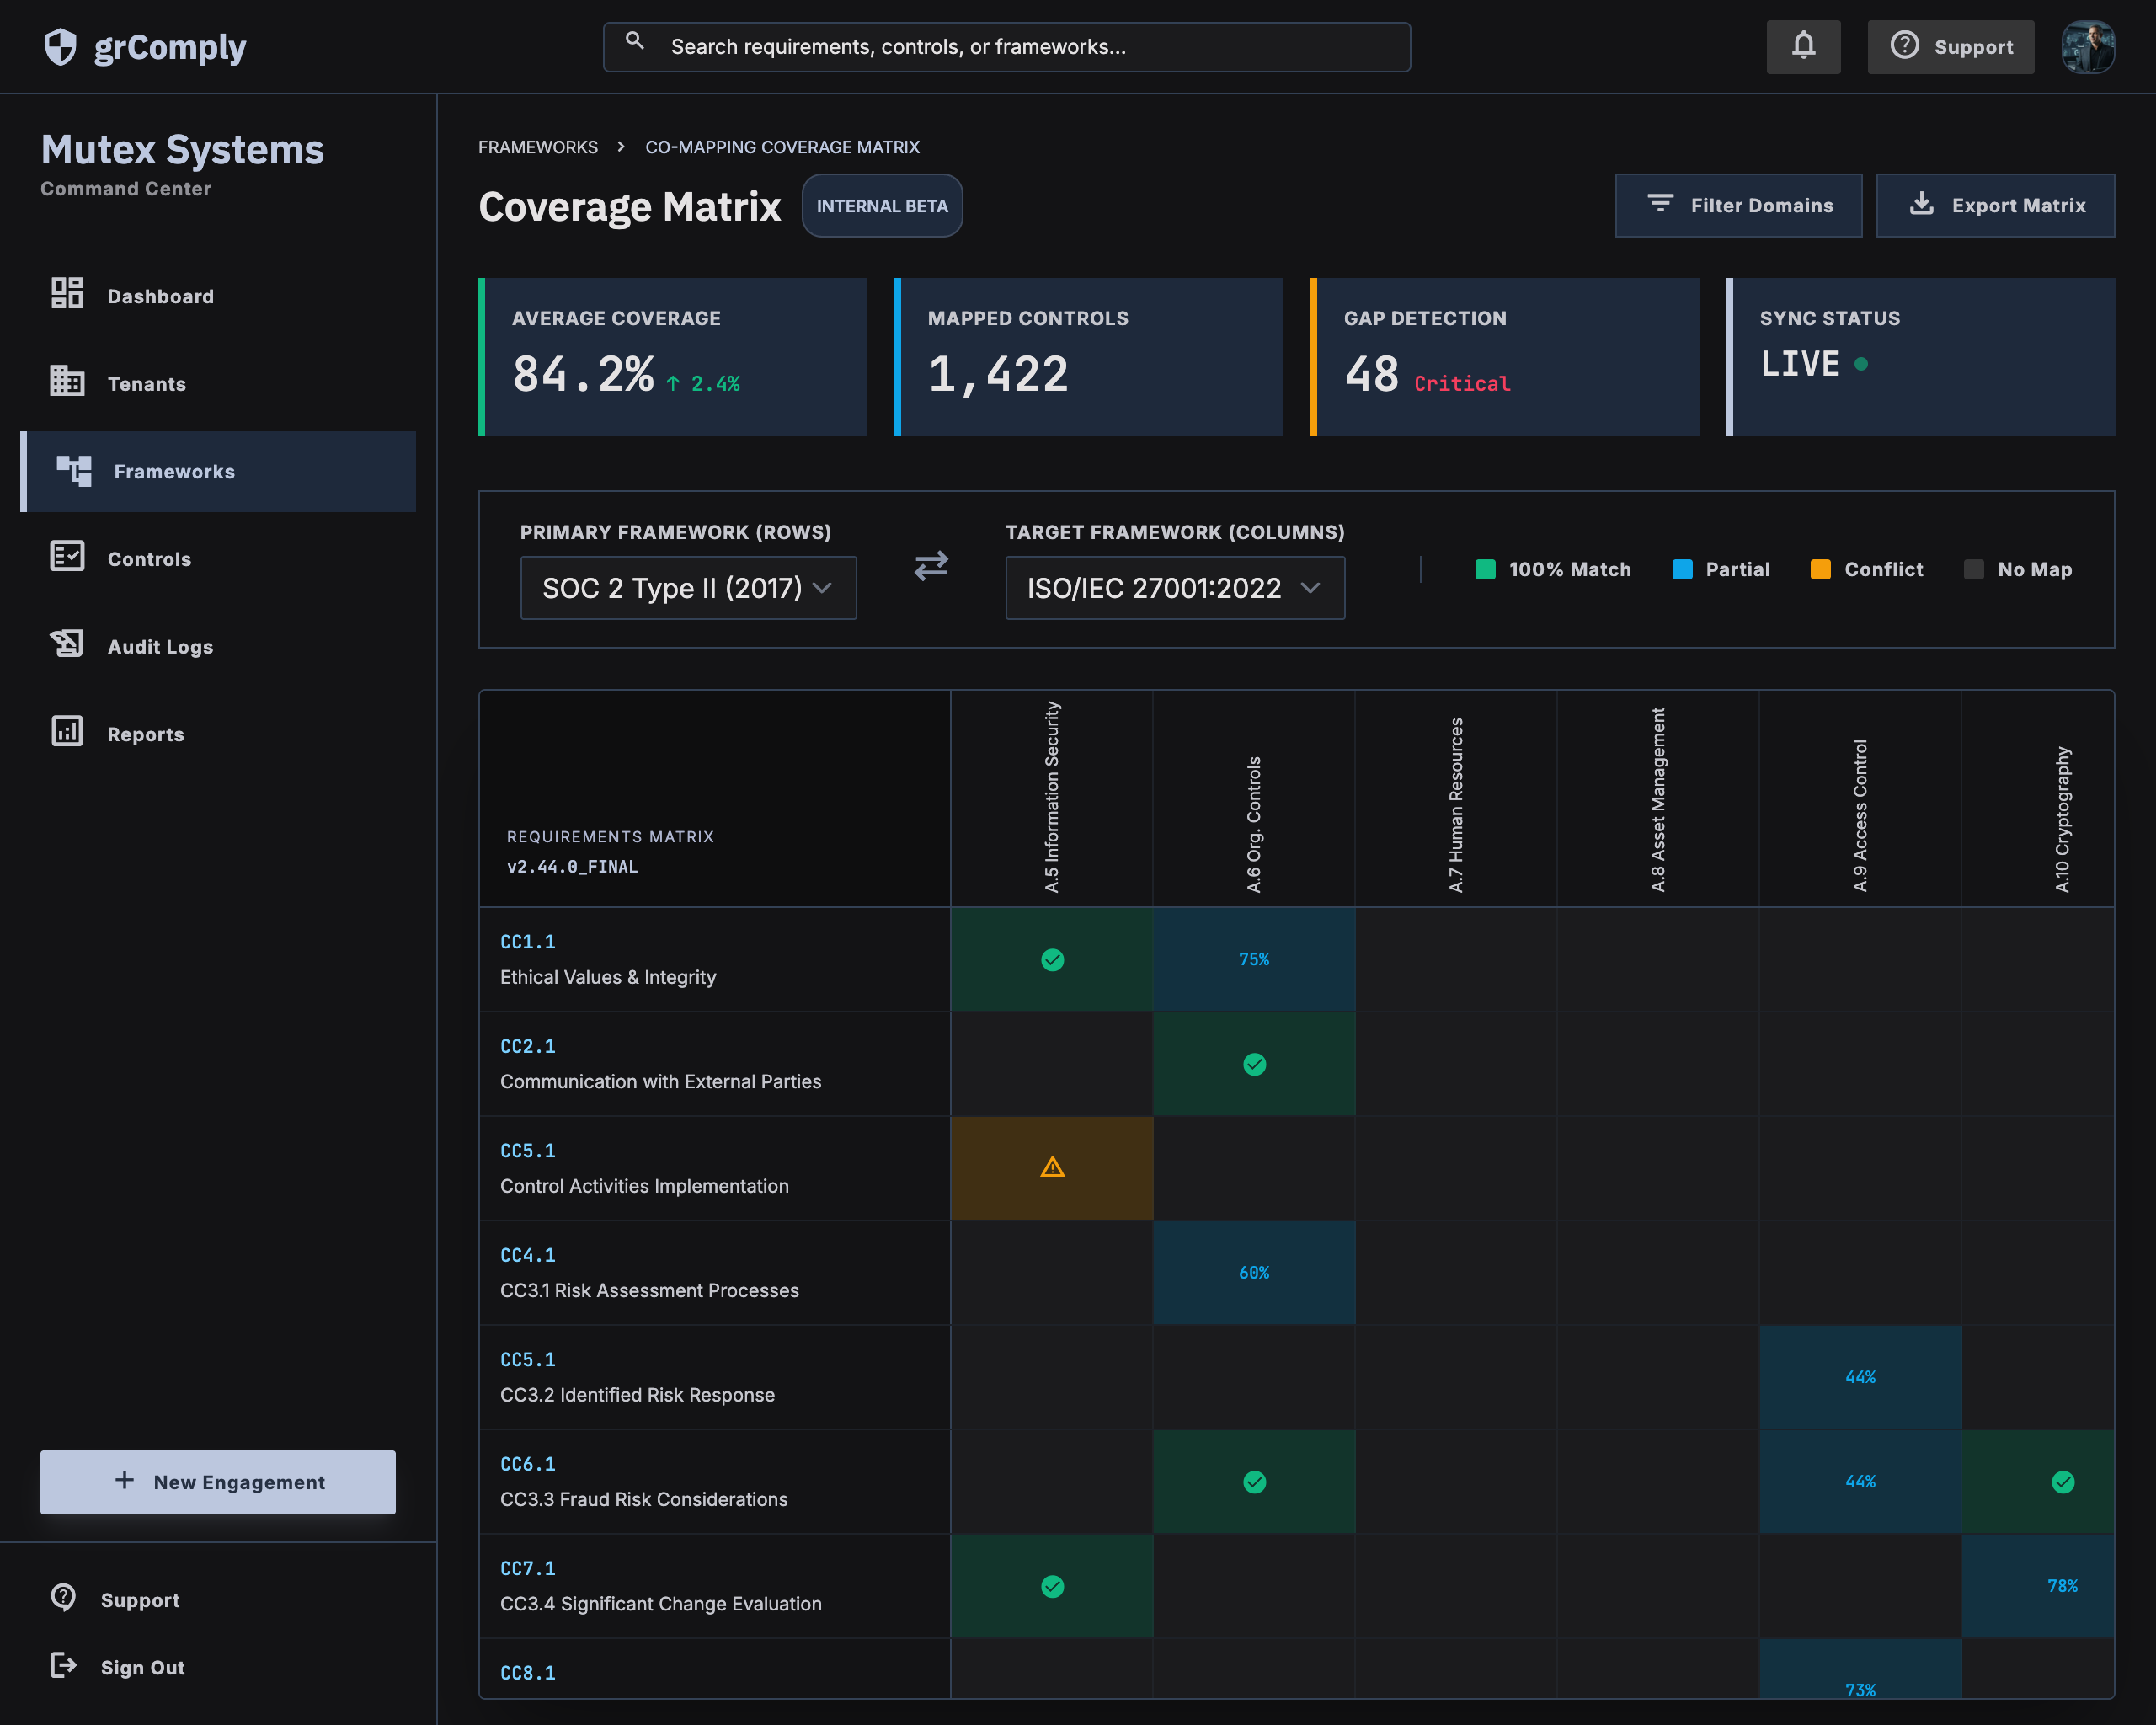Click the Partial blue legend swatch
Viewport: 2156px width, 1725px height.
[1682, 569]
